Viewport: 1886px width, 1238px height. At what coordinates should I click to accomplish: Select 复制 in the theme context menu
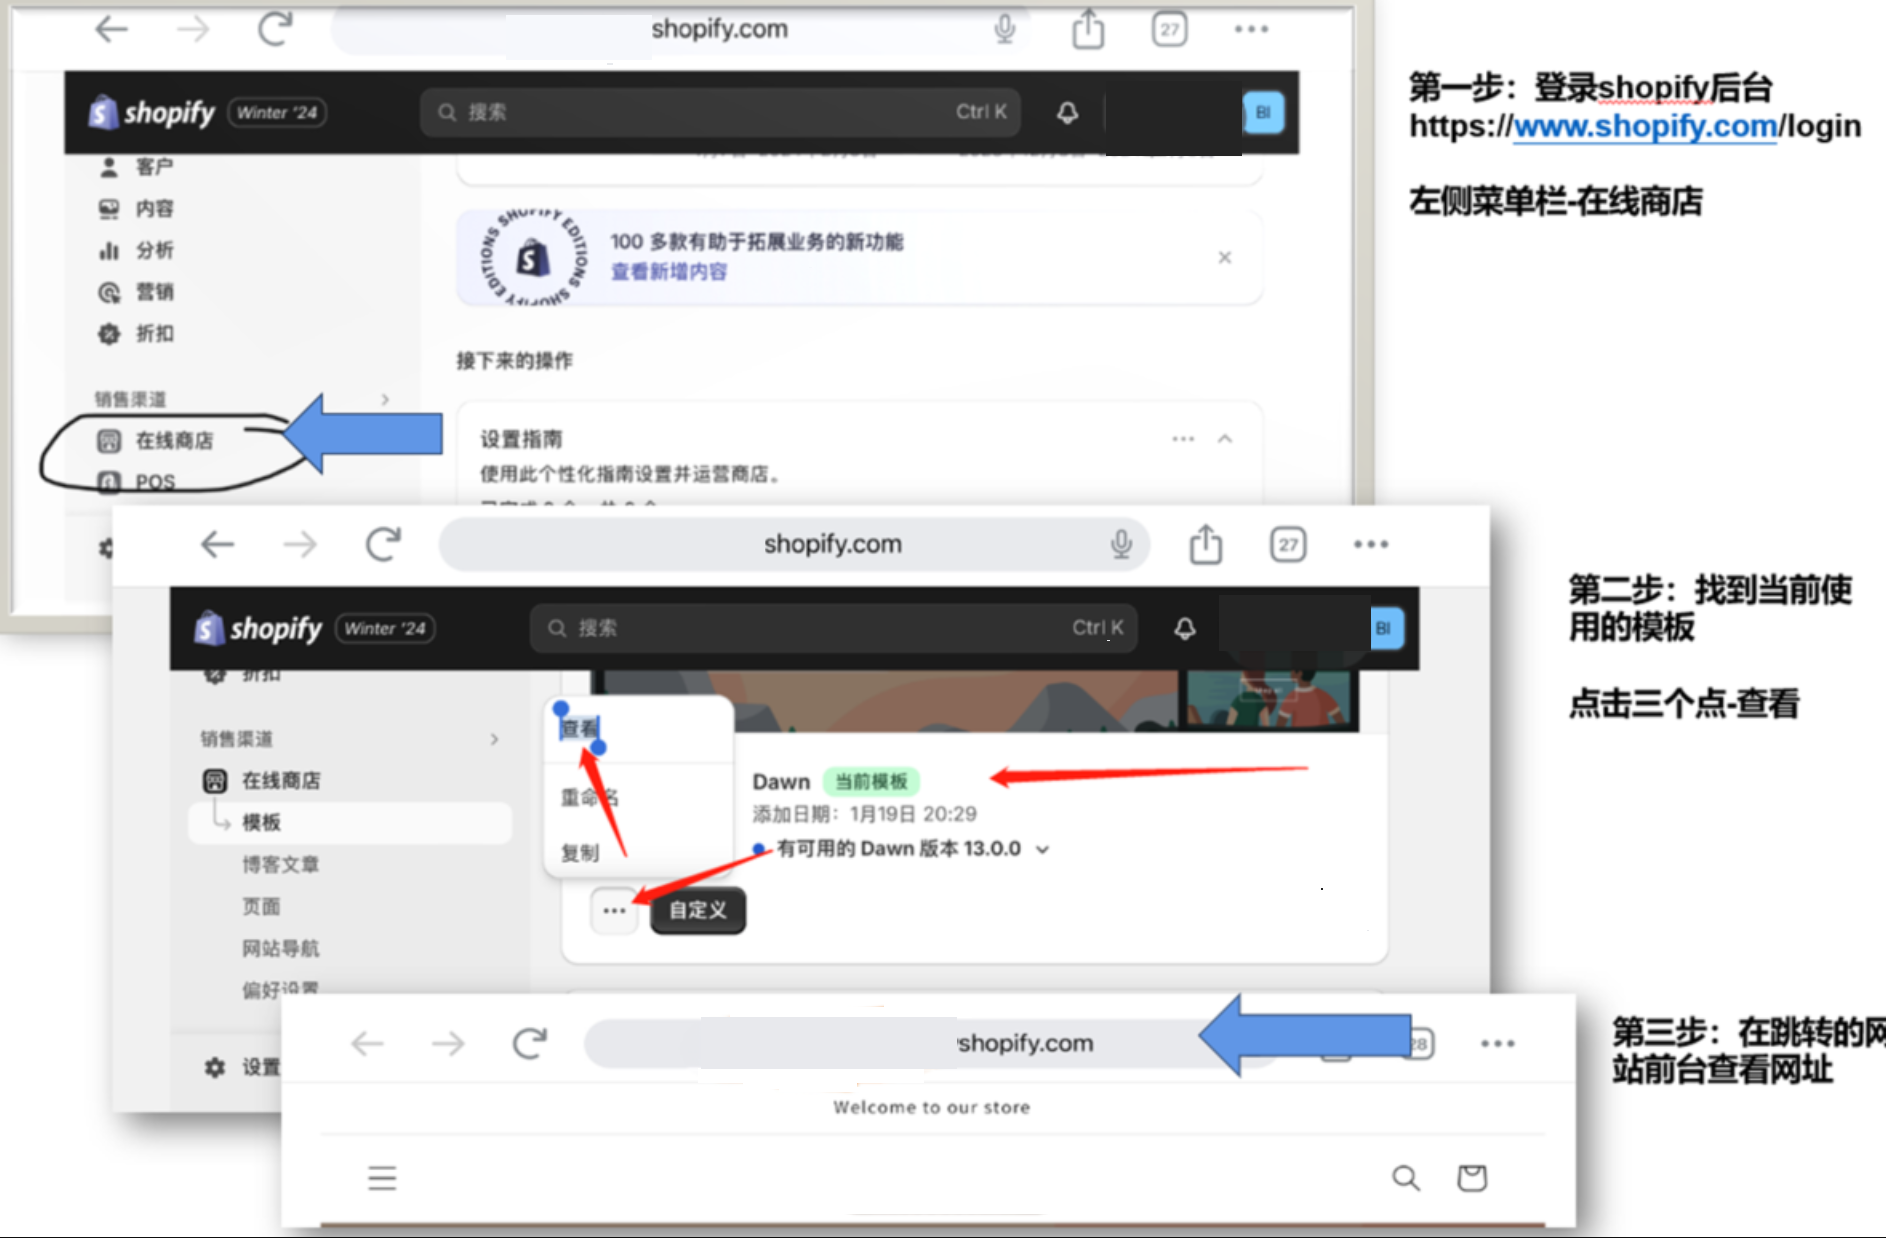pos(580,853)
